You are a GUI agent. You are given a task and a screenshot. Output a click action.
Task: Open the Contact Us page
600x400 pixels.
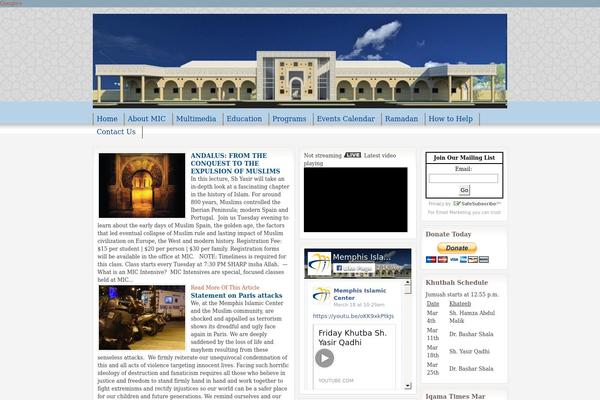pyautogui.click(x=116, y=132)
